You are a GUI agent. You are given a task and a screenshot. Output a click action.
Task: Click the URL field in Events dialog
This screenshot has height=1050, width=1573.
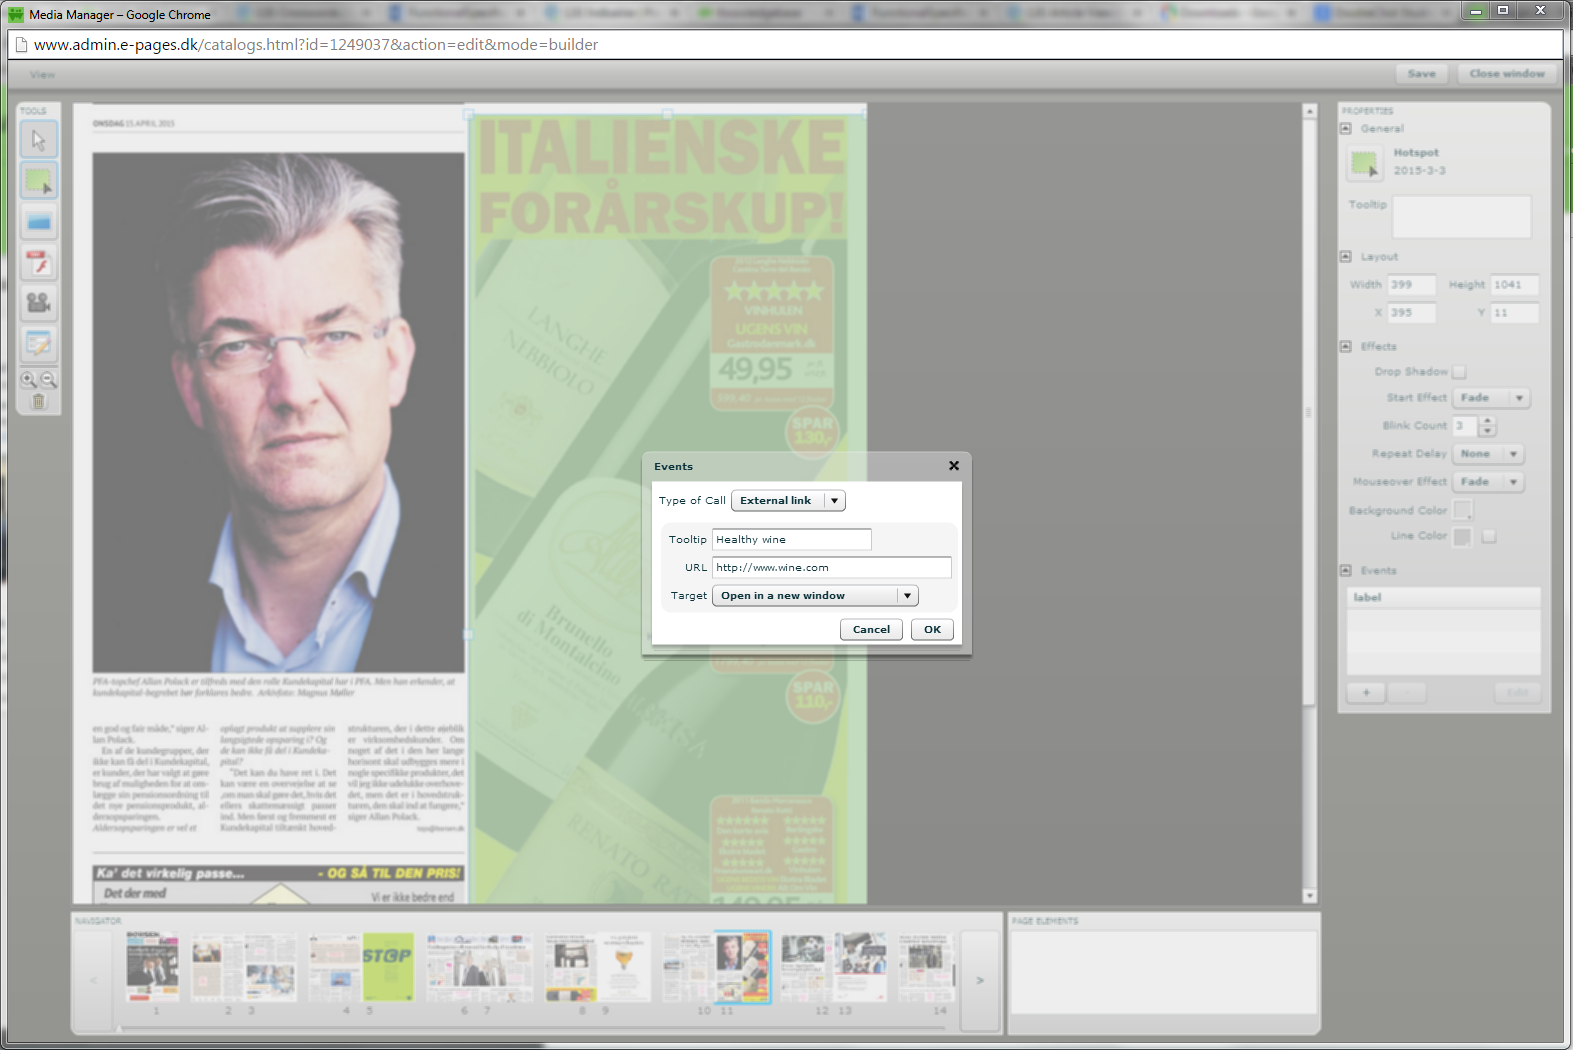832,568
